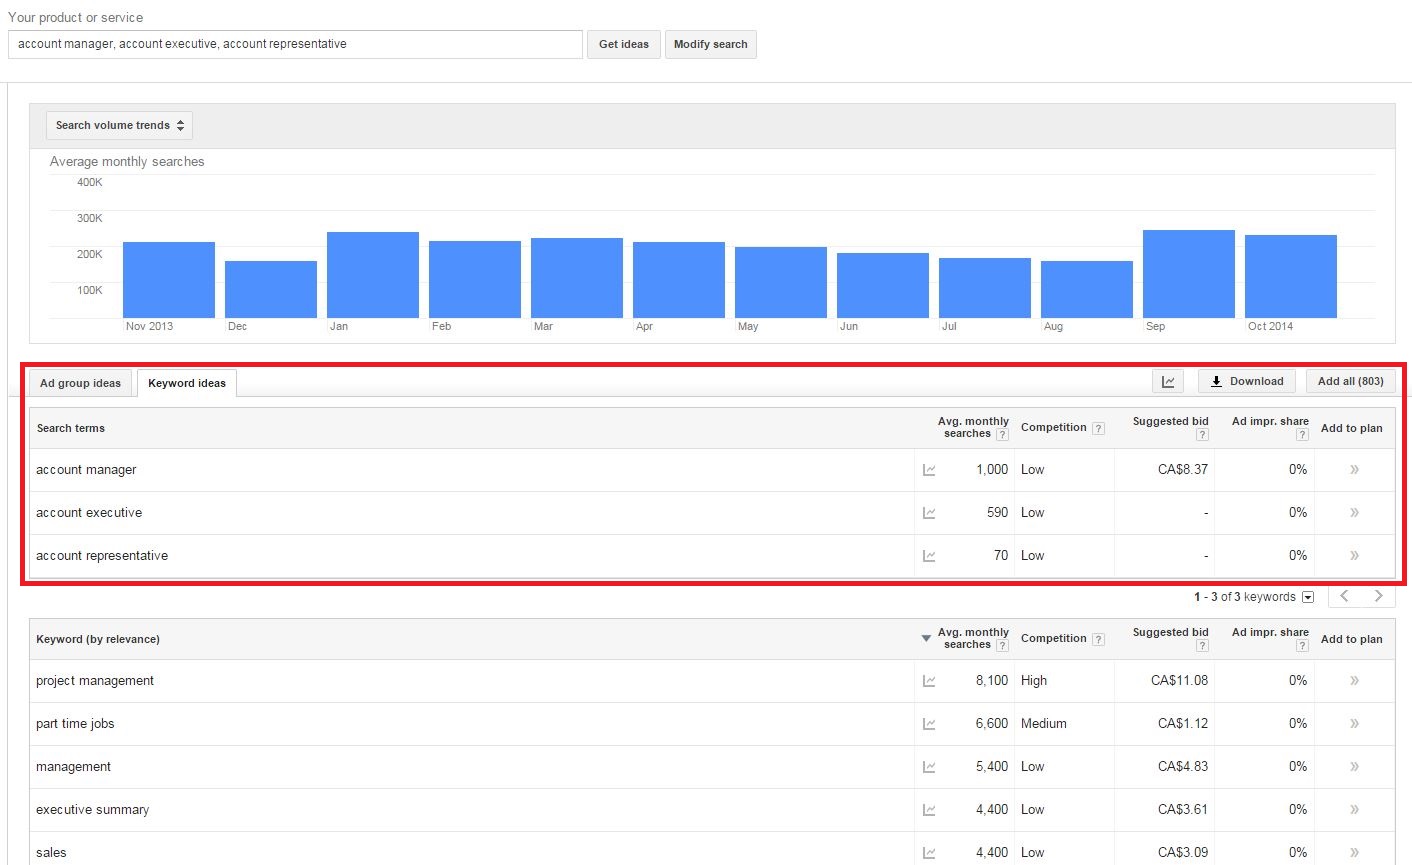Add account representative to plan
This screenshot has height=865, width=1412.
pos(1354,556)
